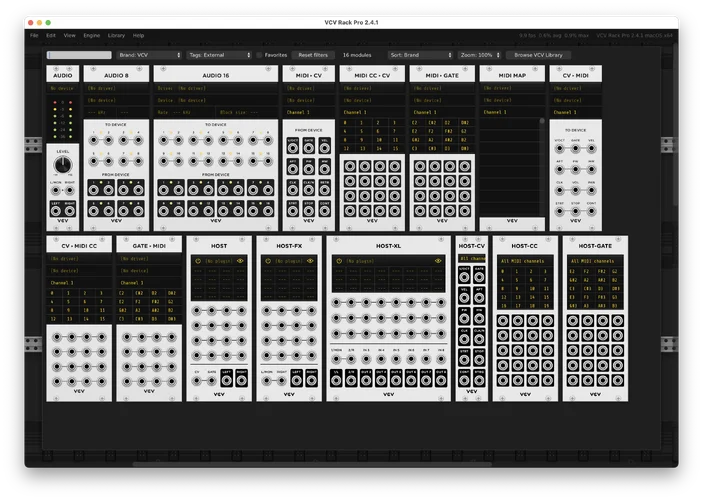
Task: Click the VEL jack on CV-MIDI module
Action: pyautogui.click(x=591, y=148)
